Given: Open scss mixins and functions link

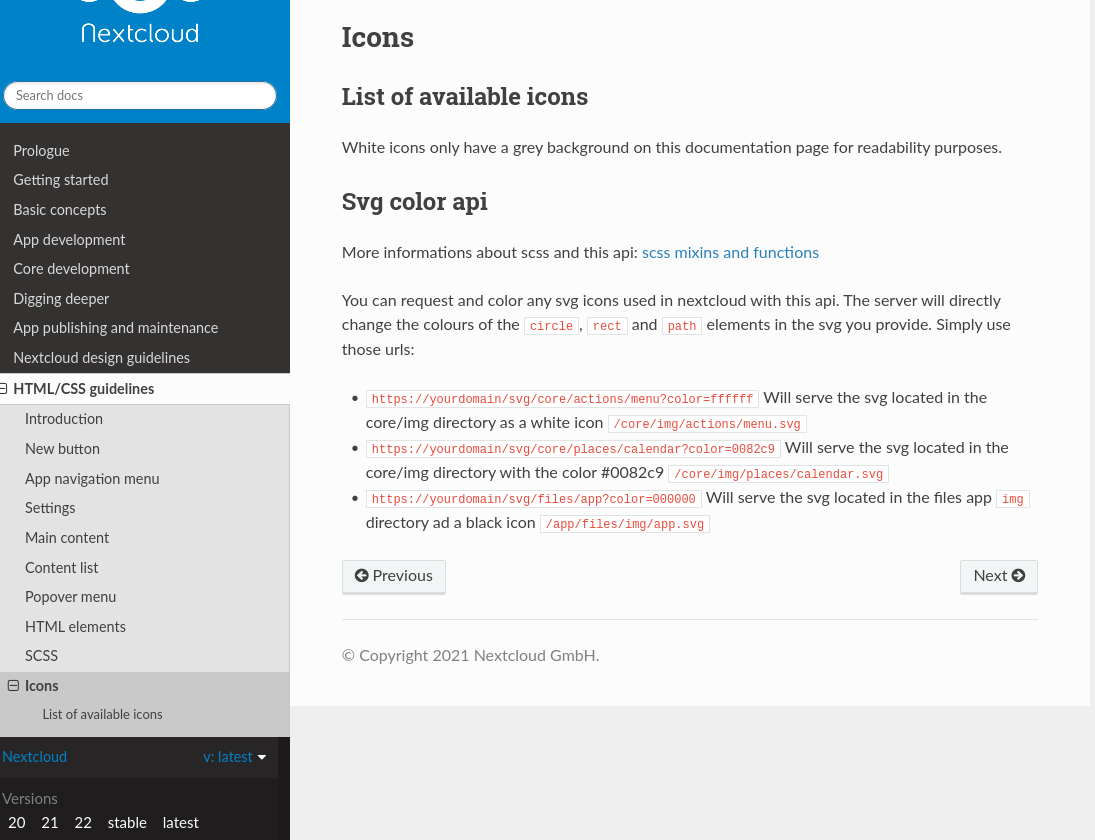Looking at the screenshot, I should [x=730, y=253].
